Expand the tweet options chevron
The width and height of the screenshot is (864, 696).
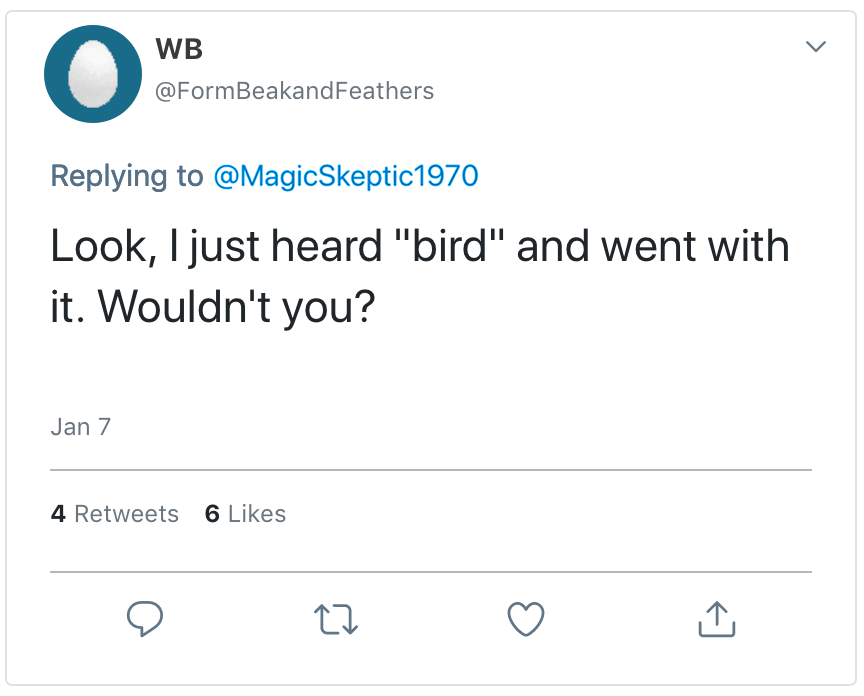pyautogui.click(x=816, y=47)
